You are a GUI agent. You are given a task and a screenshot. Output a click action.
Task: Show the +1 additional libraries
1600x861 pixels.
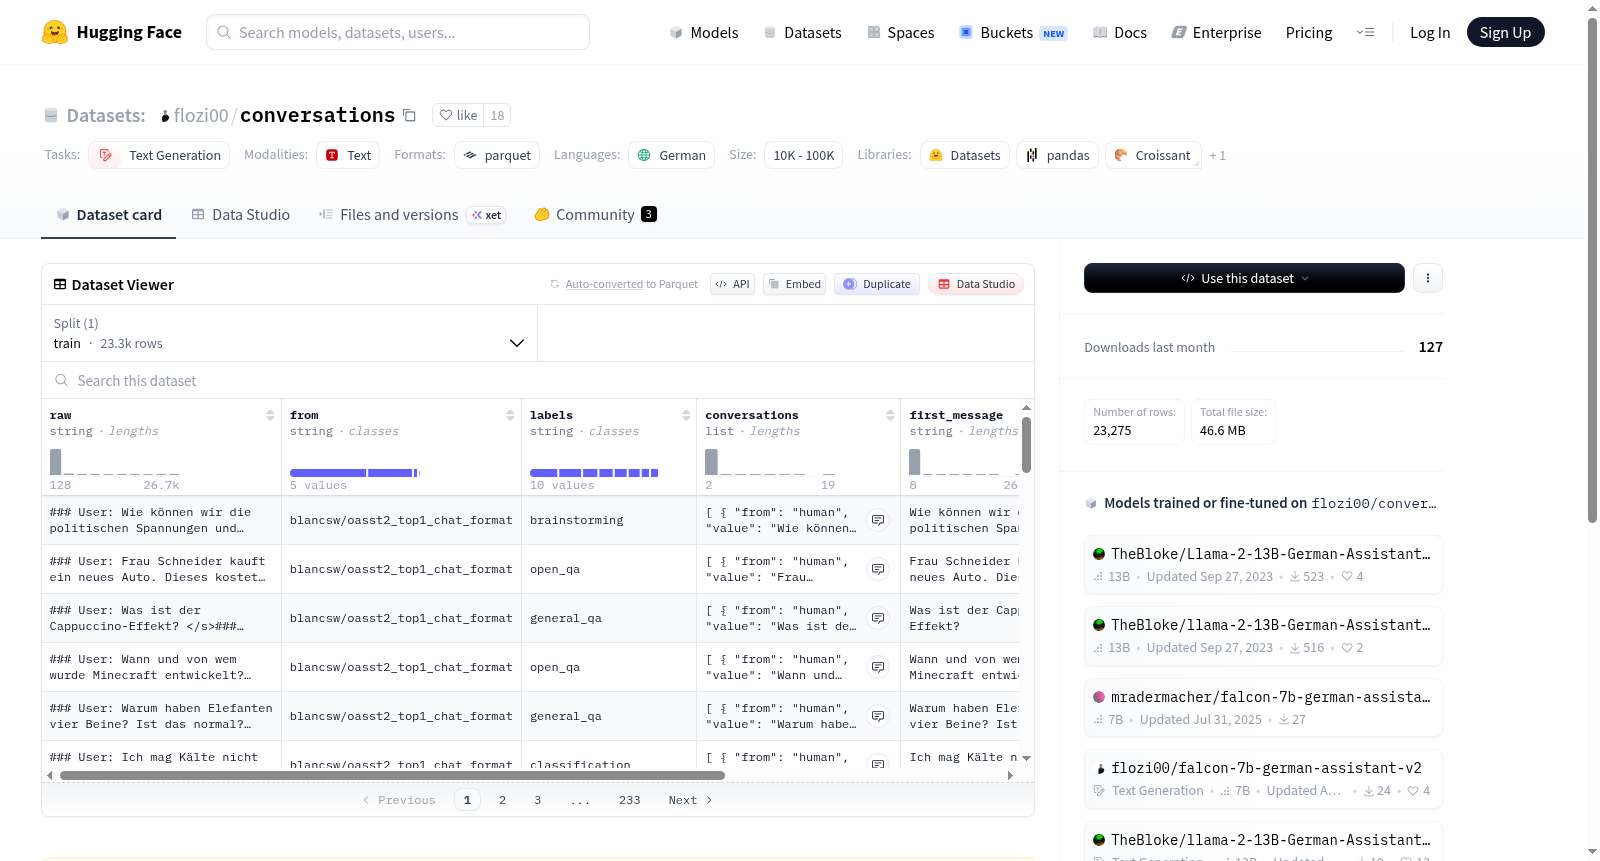[x=1217, y=155]
